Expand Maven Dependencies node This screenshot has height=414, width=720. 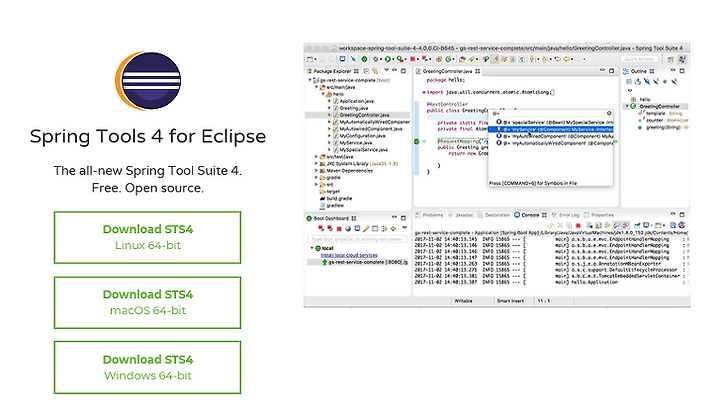click(316, 171)
